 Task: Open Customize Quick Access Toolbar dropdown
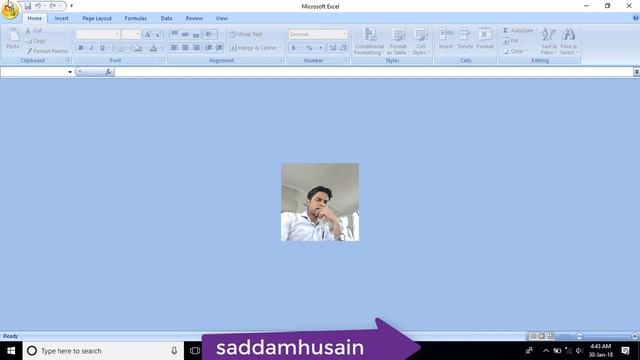71,6
